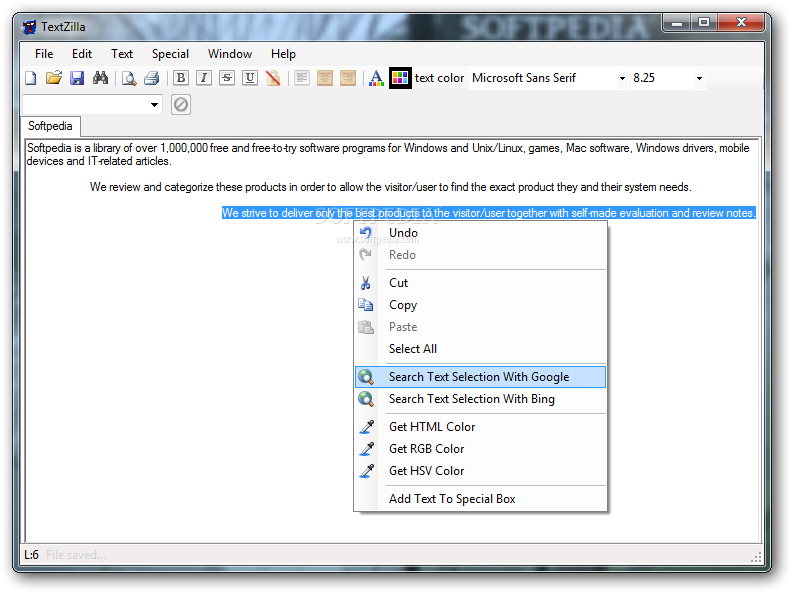Viewport: 792px width, 593px height.
Task: Click the 'We review and categorize' paragraph
Action: click(x=390, y=187)
